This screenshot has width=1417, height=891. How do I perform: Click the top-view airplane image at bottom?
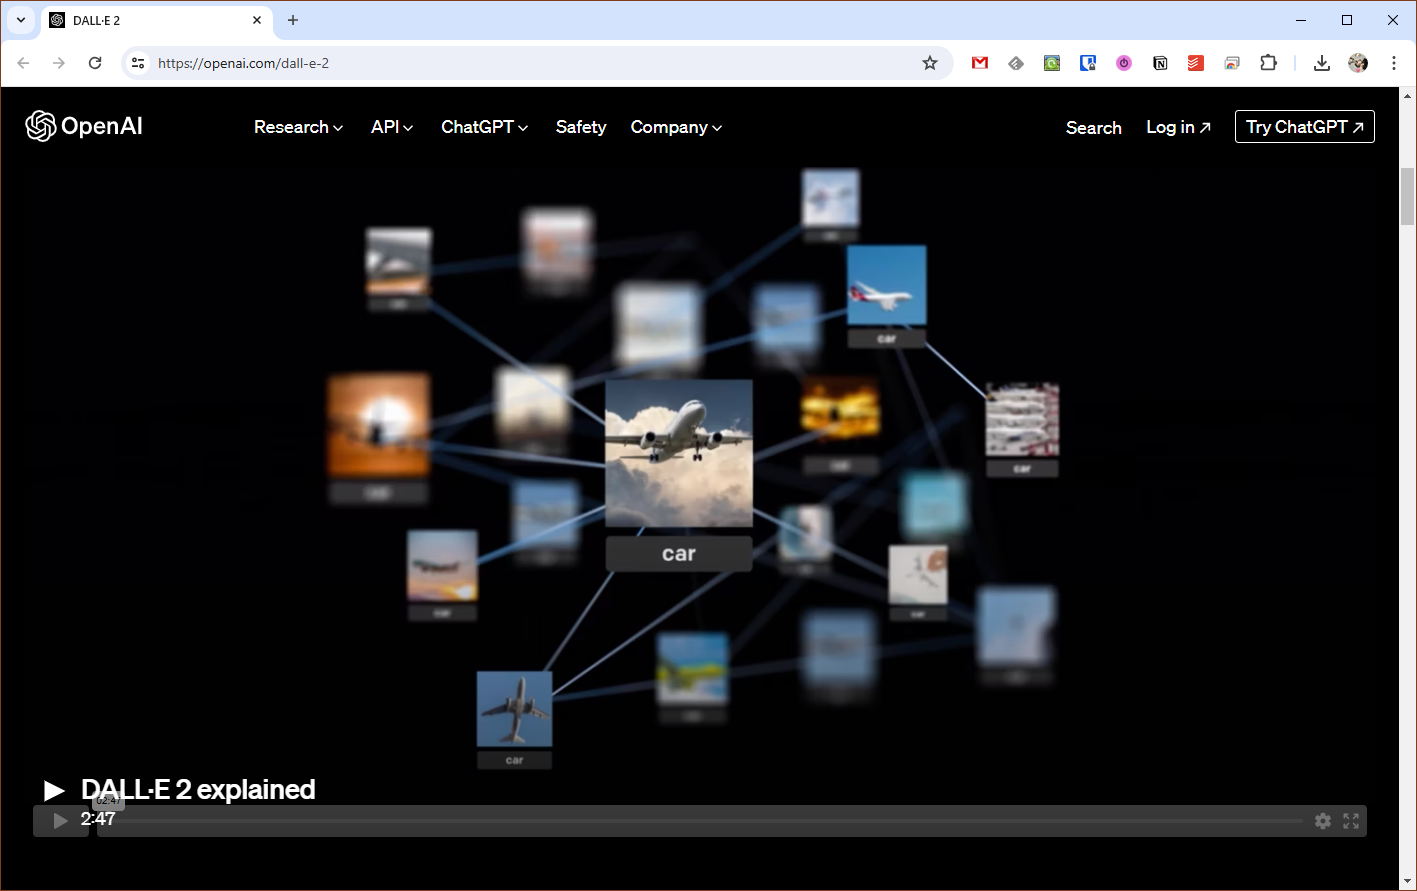tap(514, 709)
